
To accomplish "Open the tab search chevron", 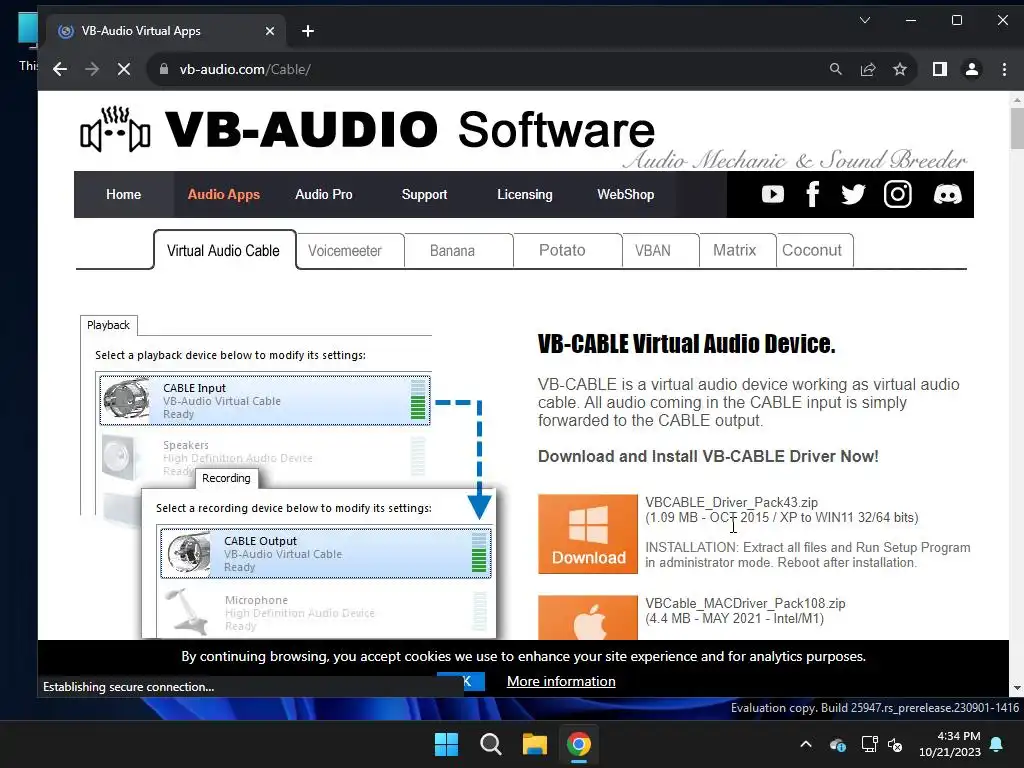I will click(865, 20).
